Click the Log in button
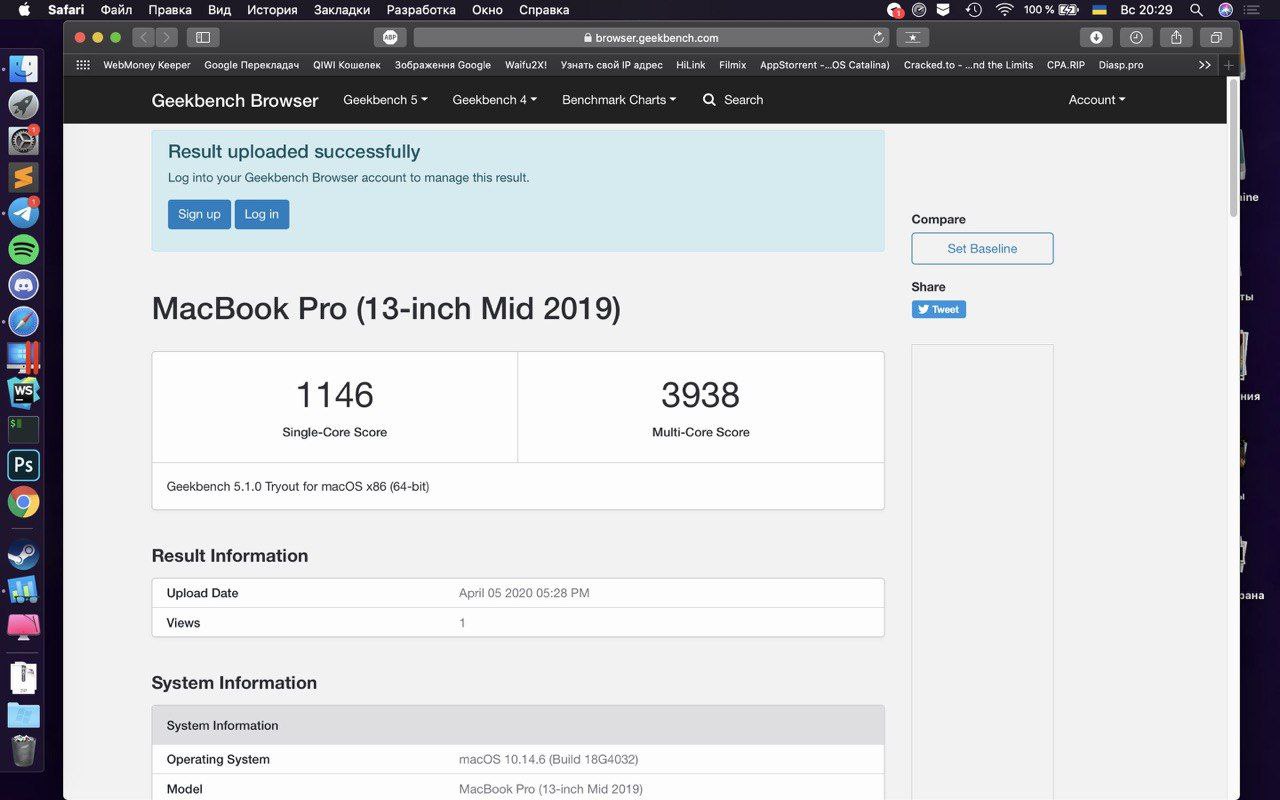This screenshot has width=1280, height=800. [262, 214]
